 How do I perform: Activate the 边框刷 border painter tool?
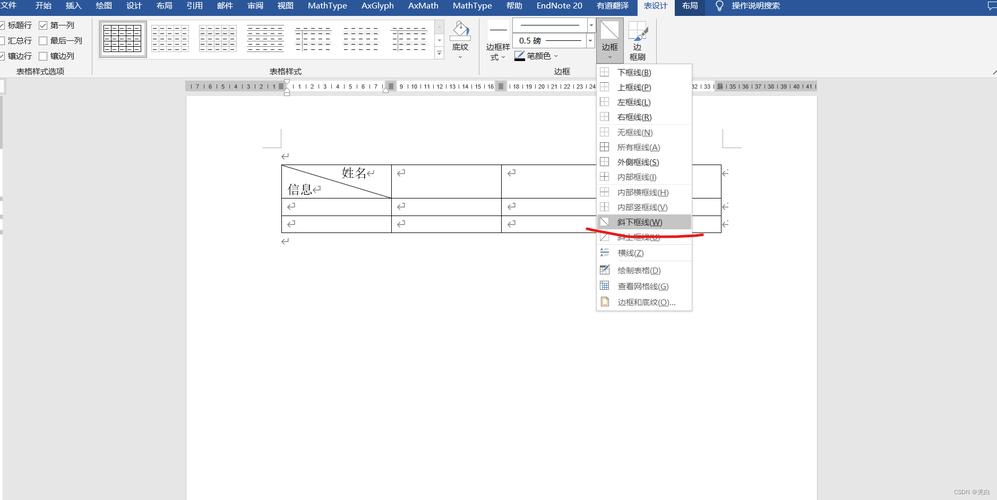[637, 41]
